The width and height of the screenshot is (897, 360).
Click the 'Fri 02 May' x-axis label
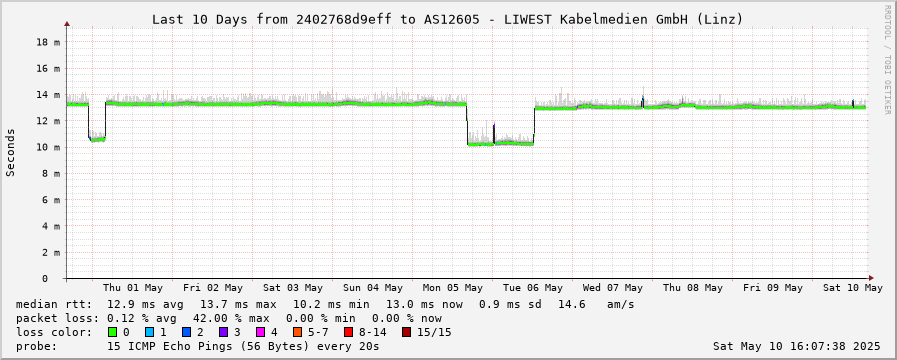click(x=213, y=288)
